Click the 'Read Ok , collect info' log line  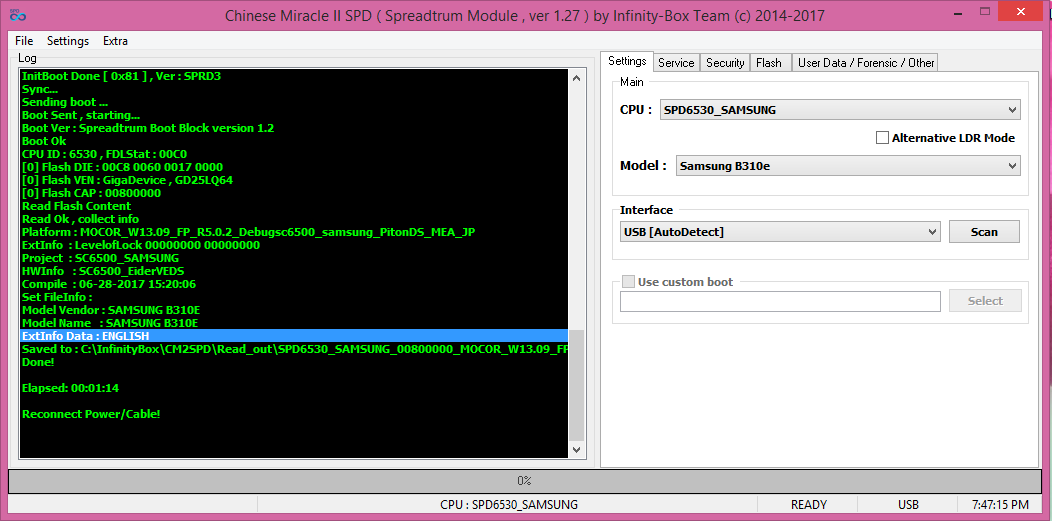pyautogui.click(x=81, y=219)
